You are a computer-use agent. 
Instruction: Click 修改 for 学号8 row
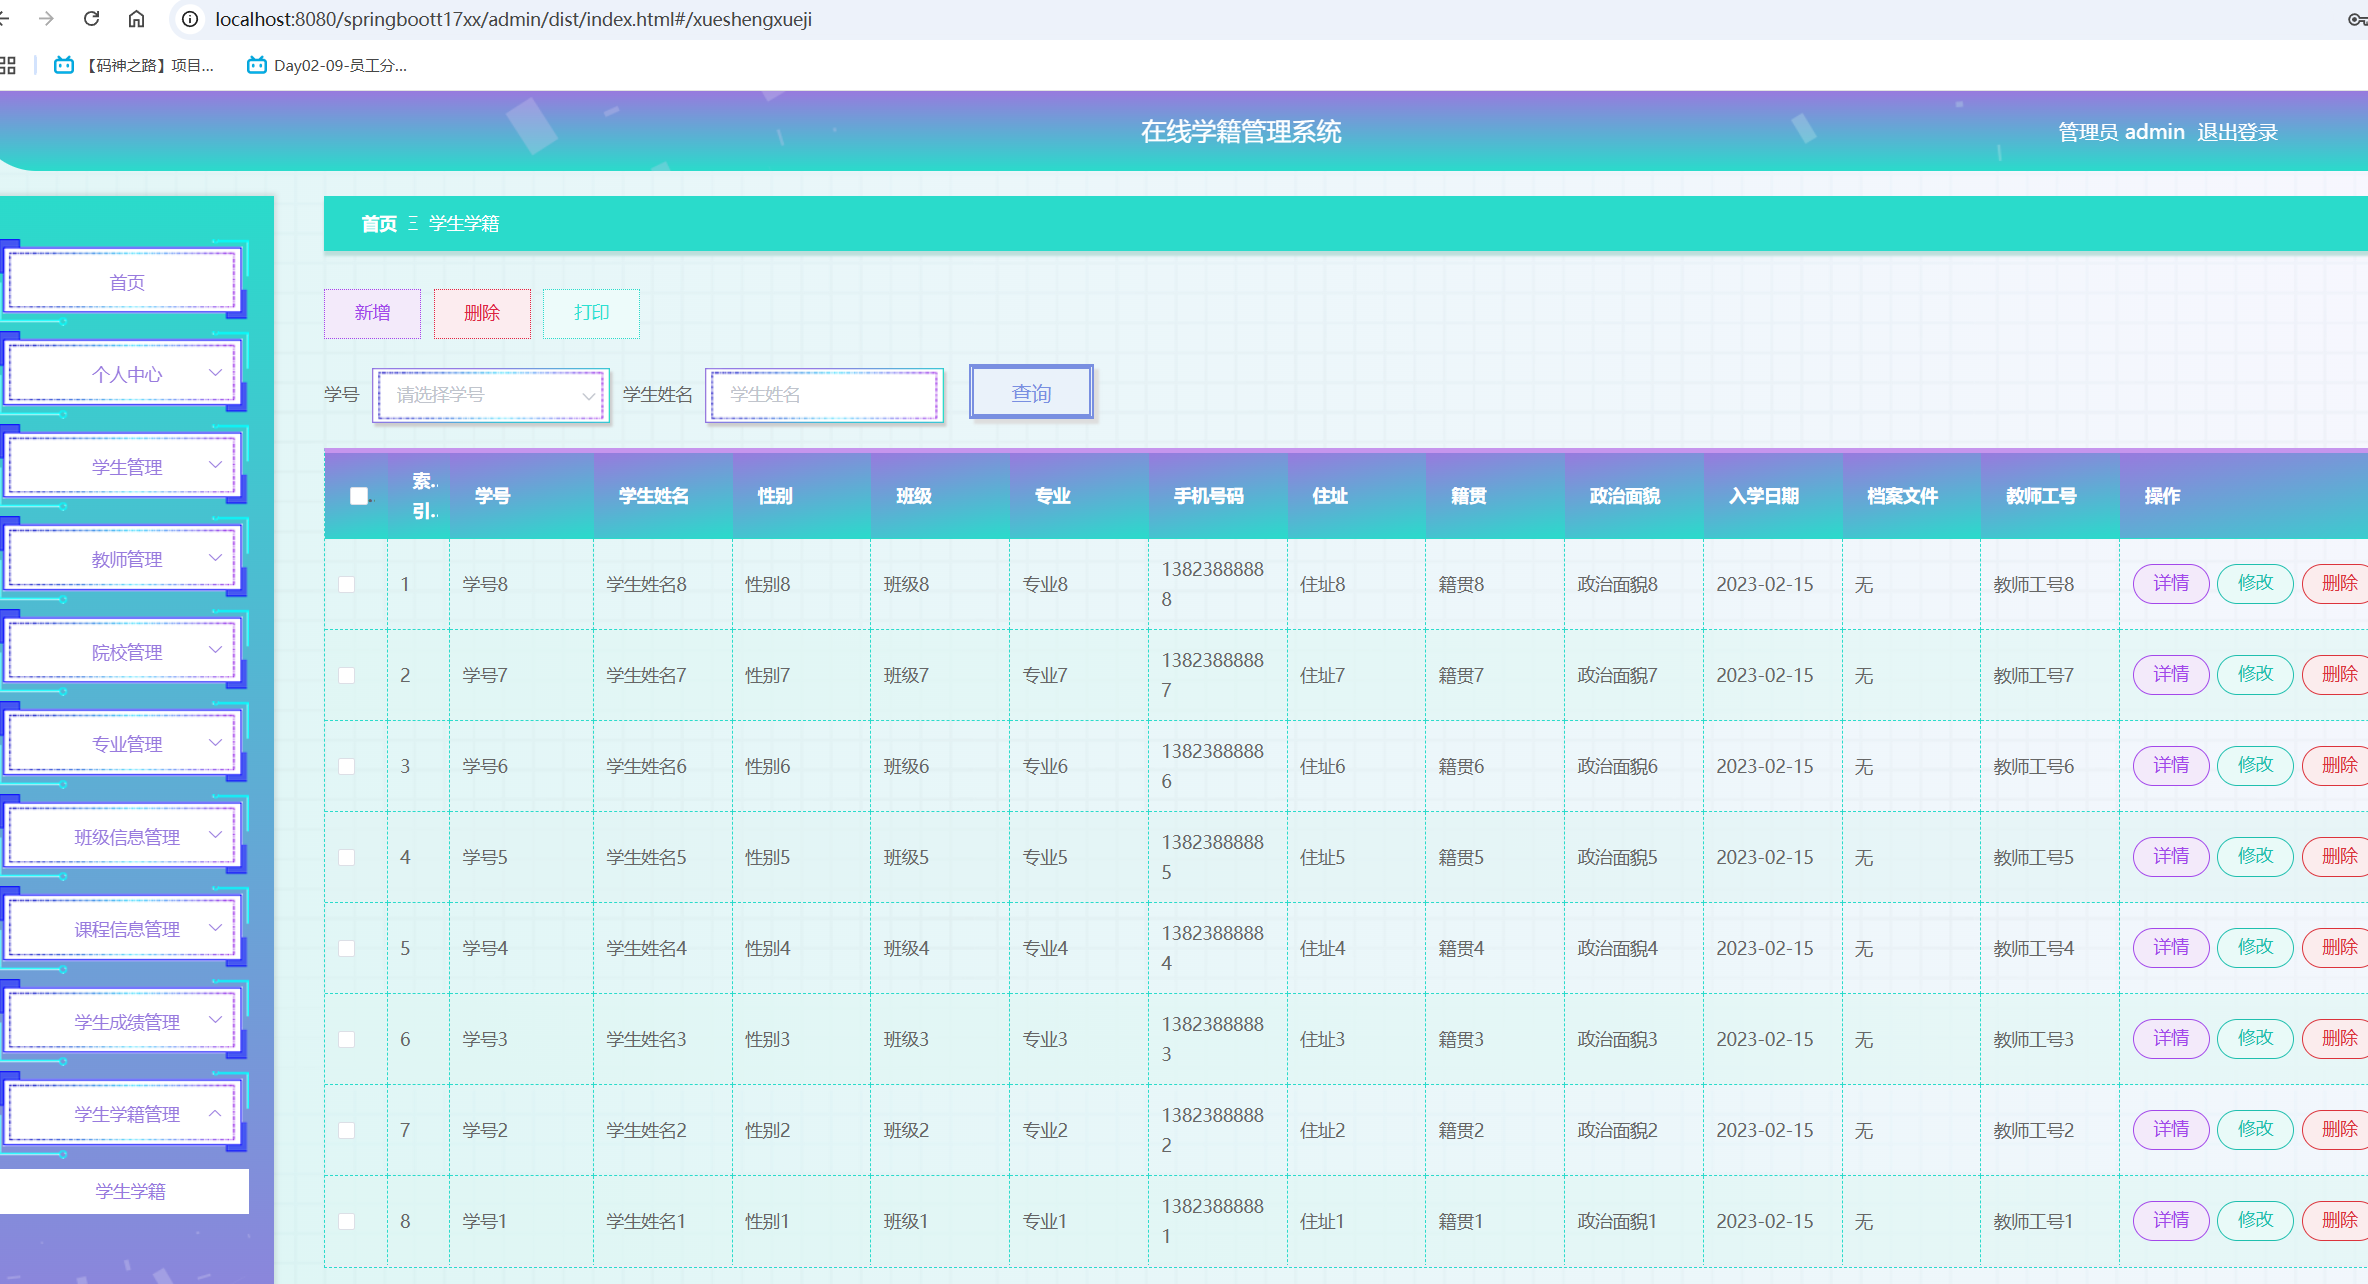tap(2255, 583)
